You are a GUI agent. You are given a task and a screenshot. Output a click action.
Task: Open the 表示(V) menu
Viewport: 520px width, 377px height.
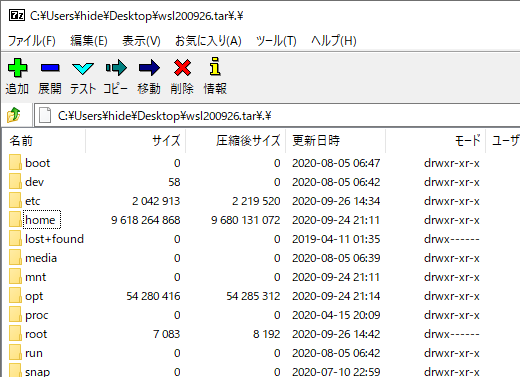point(141,41)
